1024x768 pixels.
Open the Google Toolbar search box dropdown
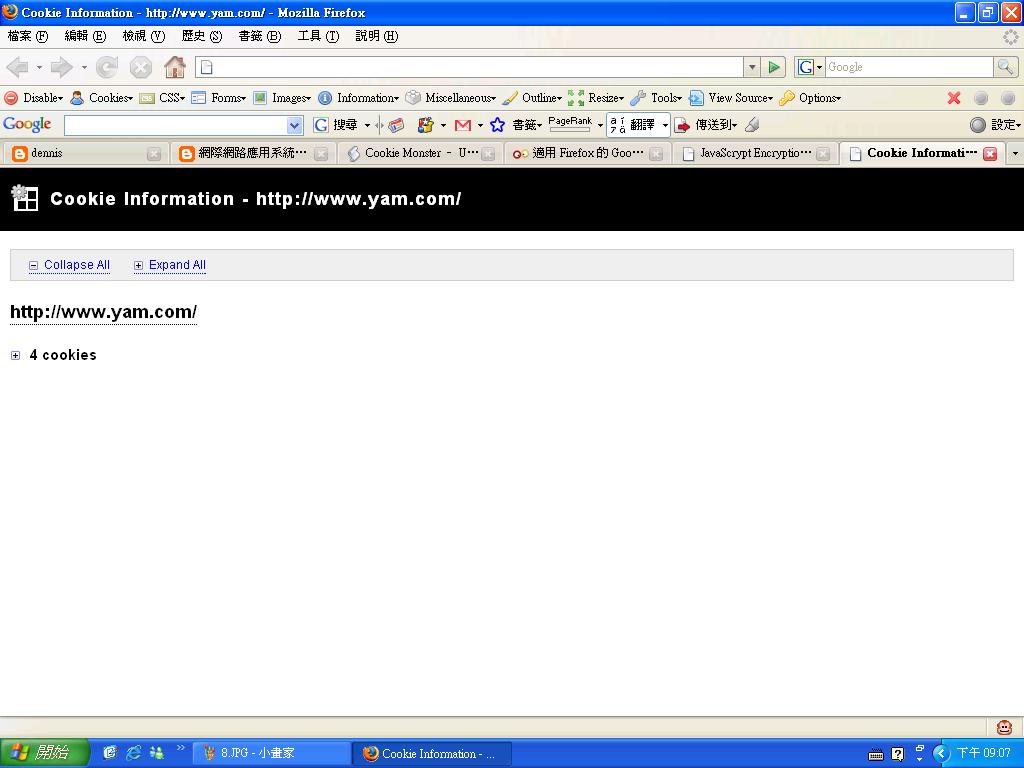[295, 125]
